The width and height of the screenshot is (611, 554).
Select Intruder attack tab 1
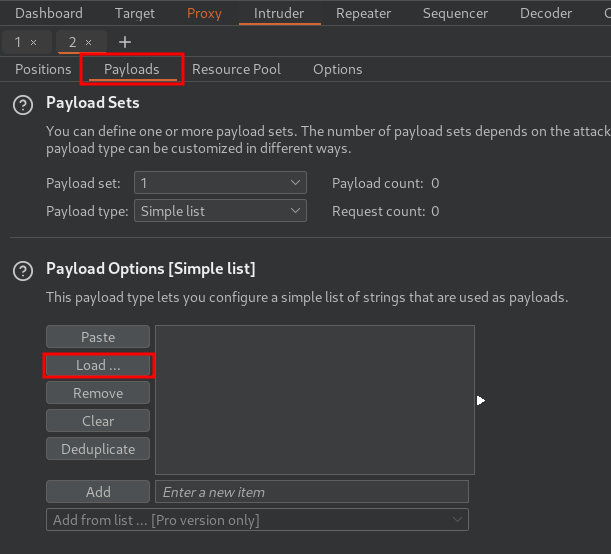coord(18,42)
